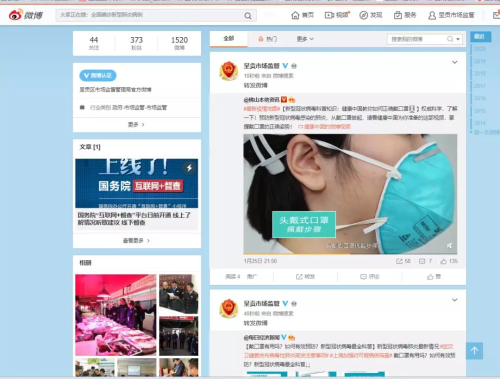The image size is (500, 379).
Task: Jump to year 2014 in timeline
Action: [x=480, y=123]
